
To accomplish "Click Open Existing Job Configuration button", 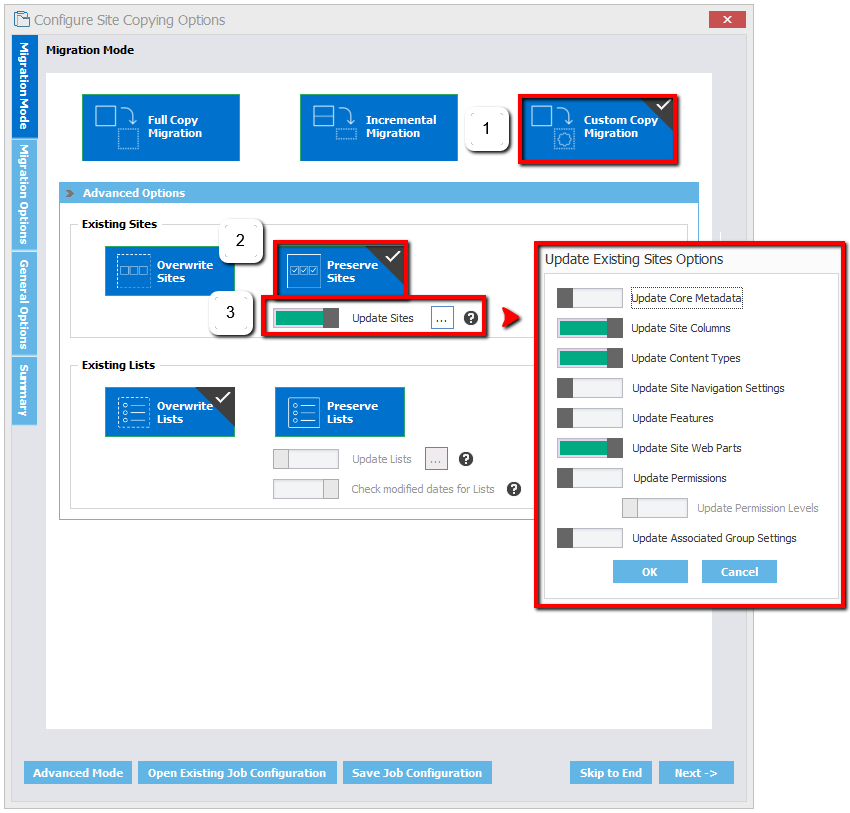I will pos(237,773).
